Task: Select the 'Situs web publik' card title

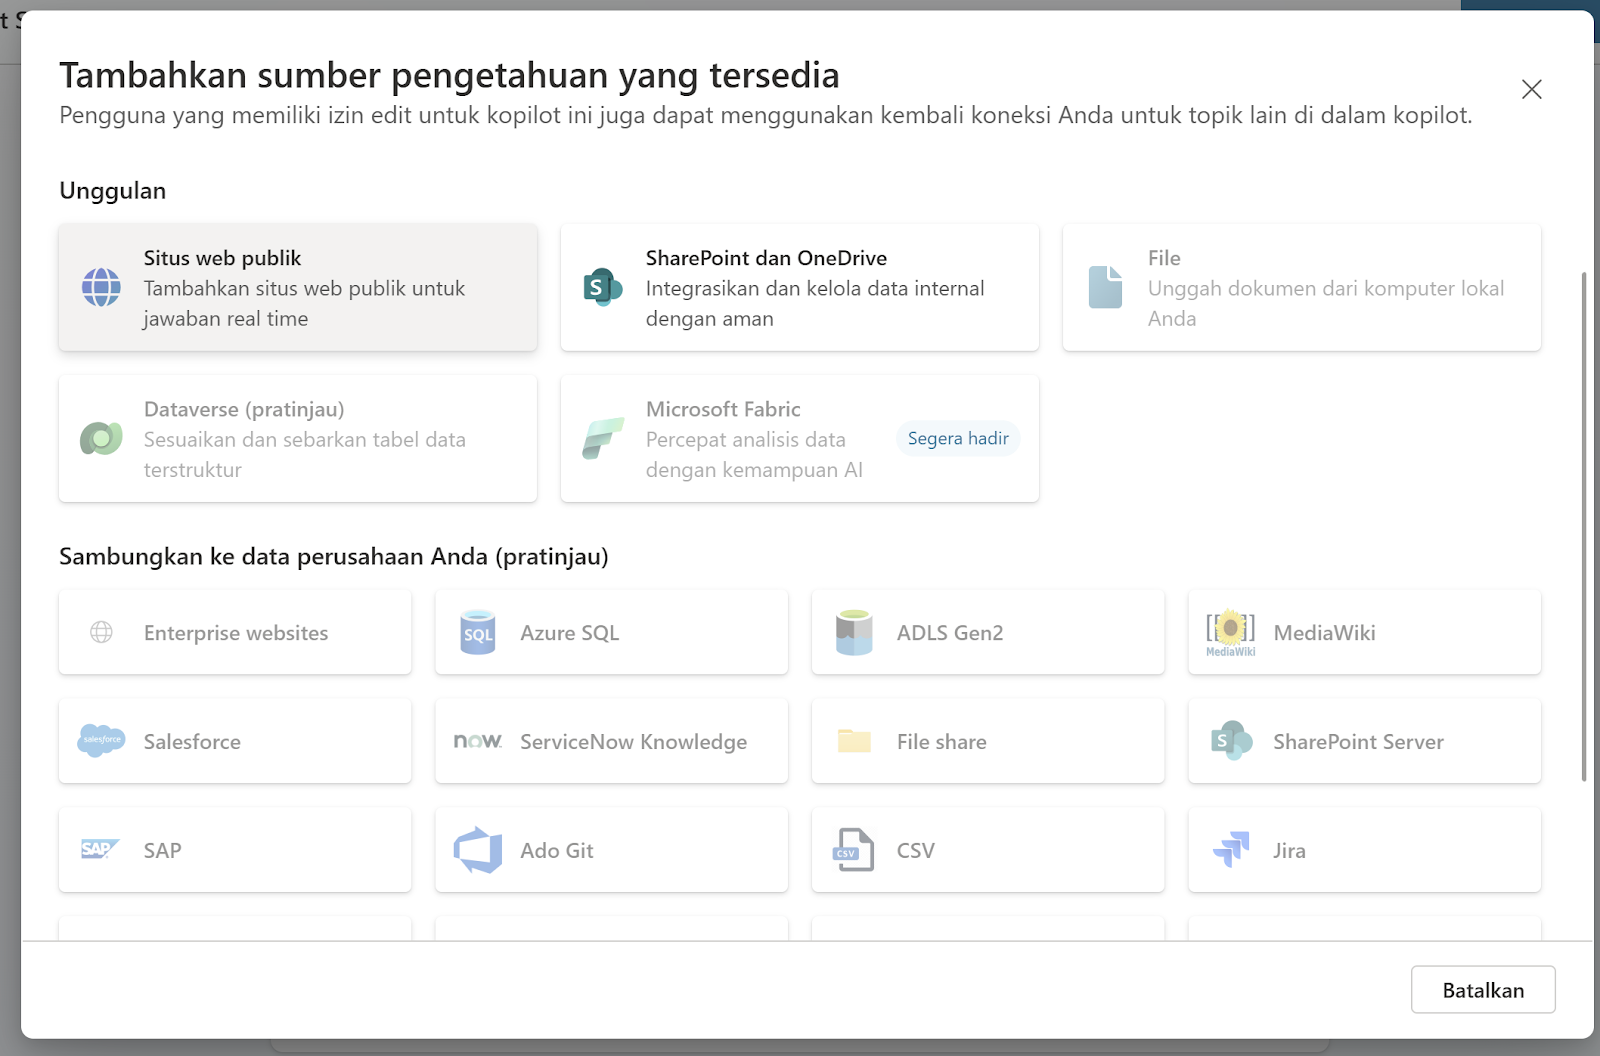Action: (x=222, y=258)
